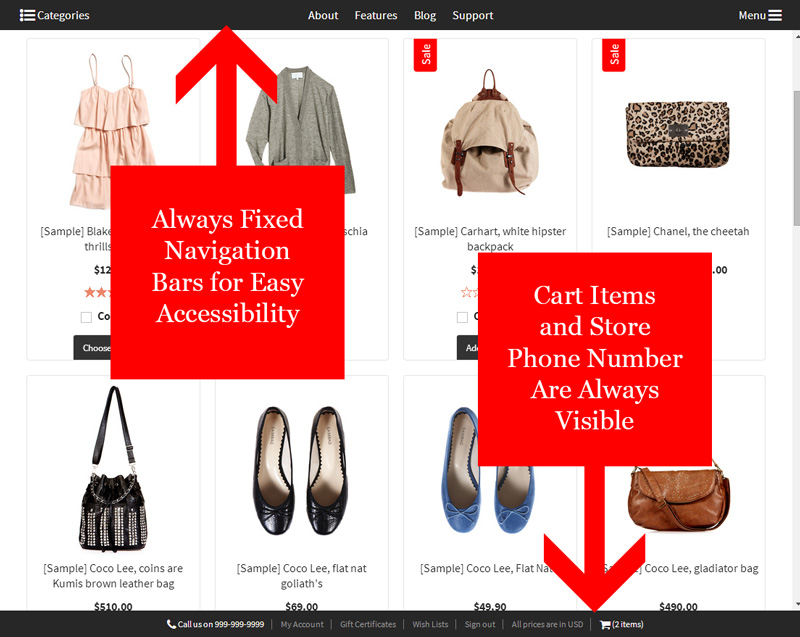Click the phone icon in the footer bar
Screen dimensions: 800x637
click(171, 624)
